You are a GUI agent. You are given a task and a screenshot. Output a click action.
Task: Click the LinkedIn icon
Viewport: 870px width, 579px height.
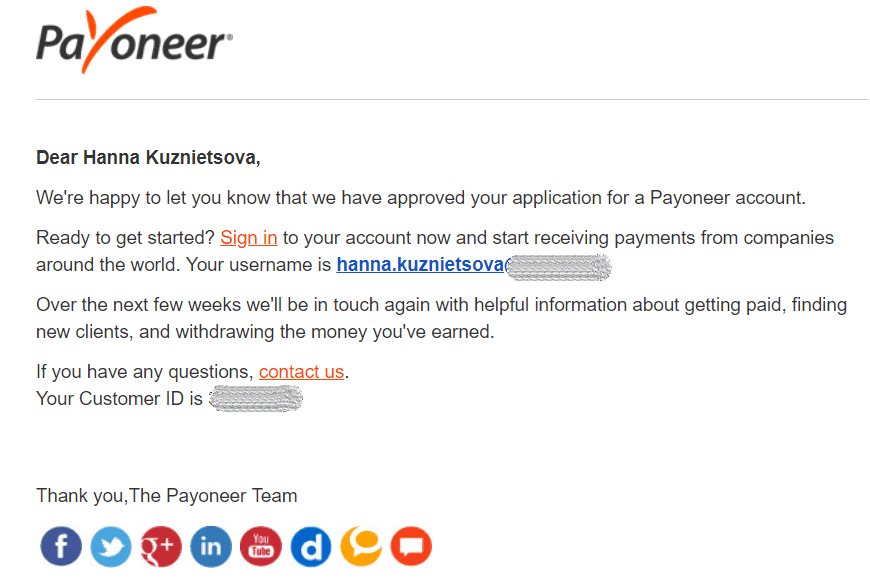211,546
